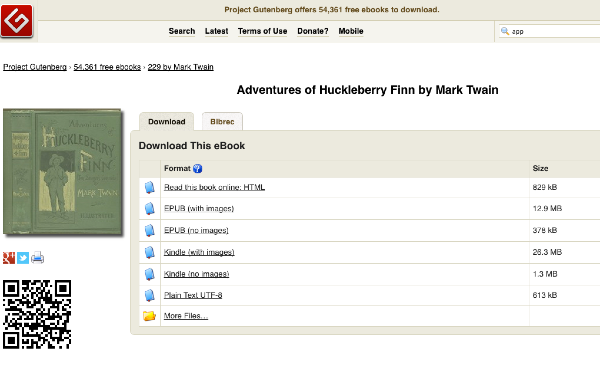Click the printer icon
Viewport: 600px width, 367px height.
point(37,258)
